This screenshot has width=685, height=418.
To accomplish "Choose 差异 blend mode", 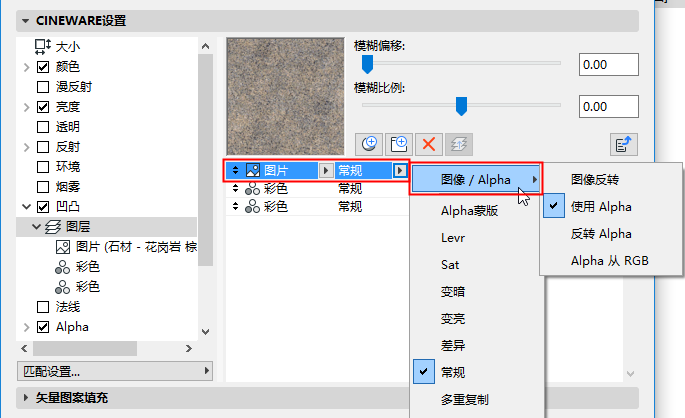I will pos(453,345).
